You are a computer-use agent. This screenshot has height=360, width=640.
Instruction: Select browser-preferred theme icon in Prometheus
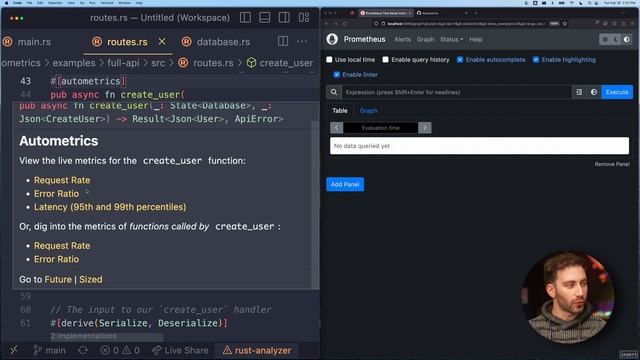click(627, 39)
